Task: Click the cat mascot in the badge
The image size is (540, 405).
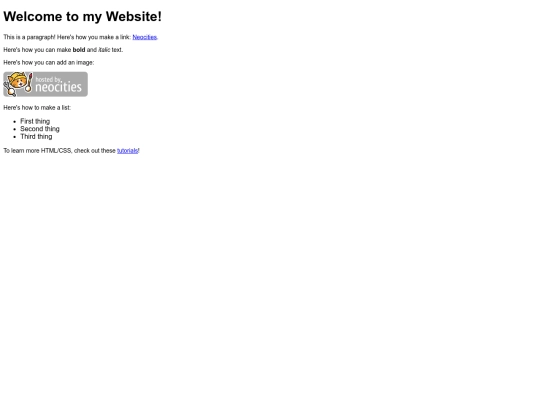Action: (16, 84)
